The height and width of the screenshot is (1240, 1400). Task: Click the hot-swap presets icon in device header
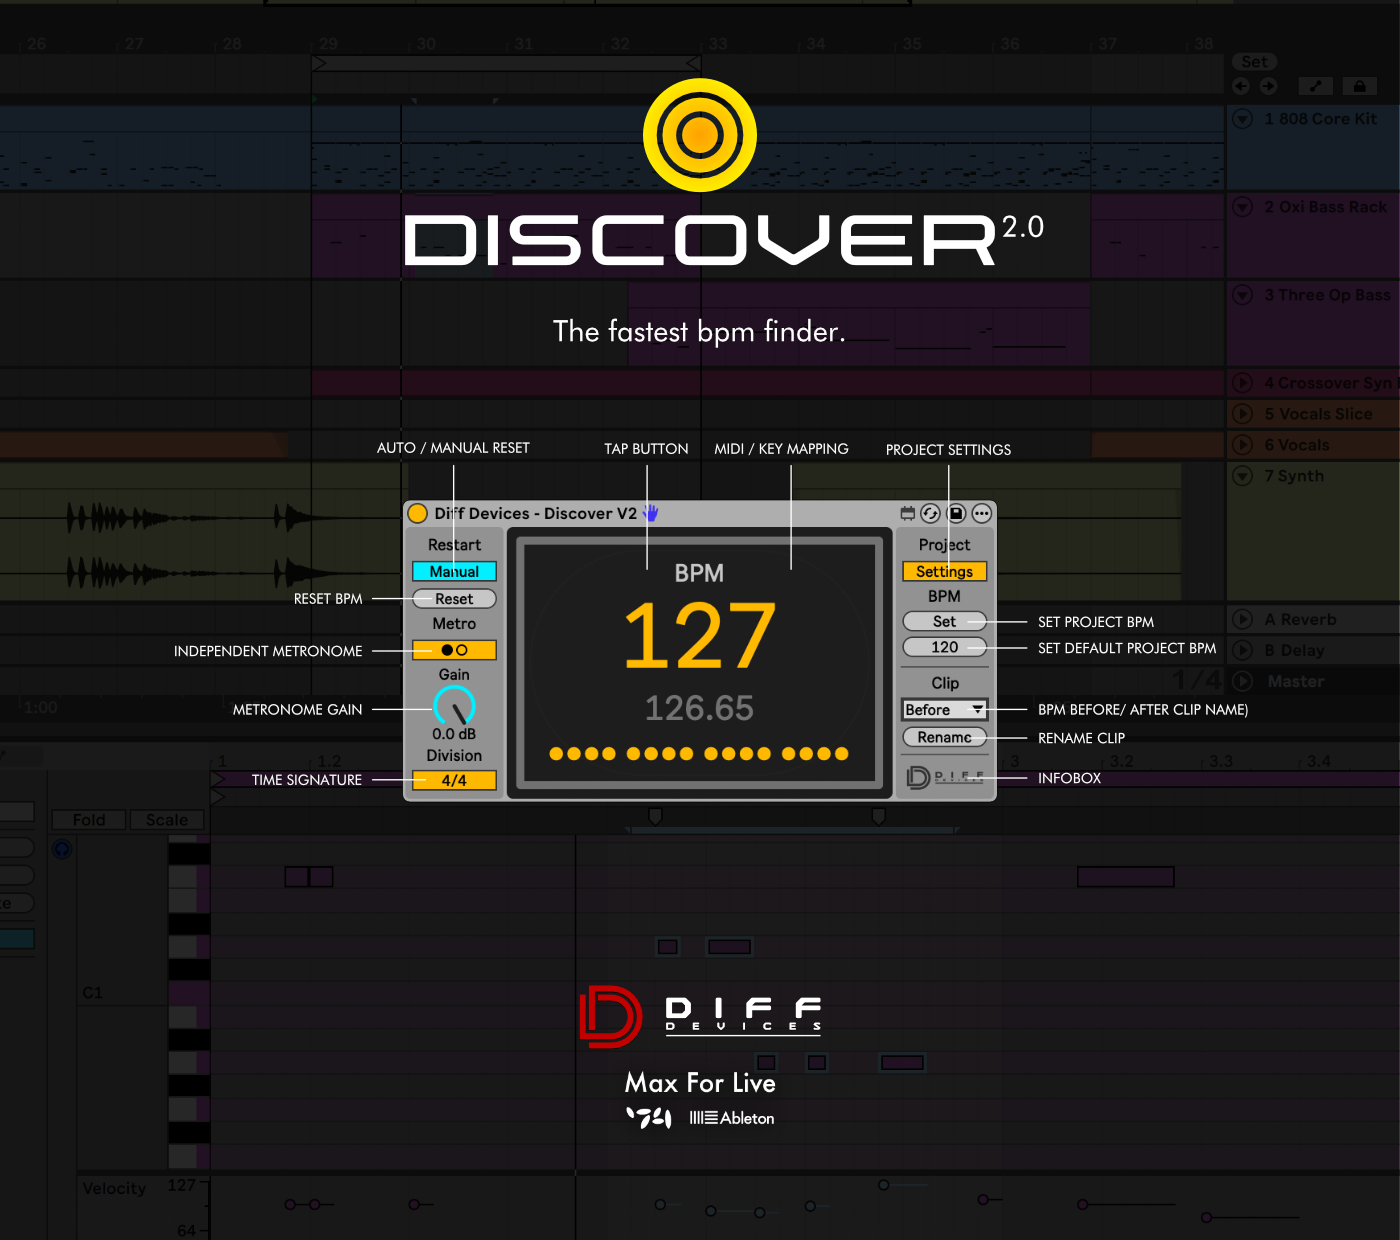[x=930, y=513]
